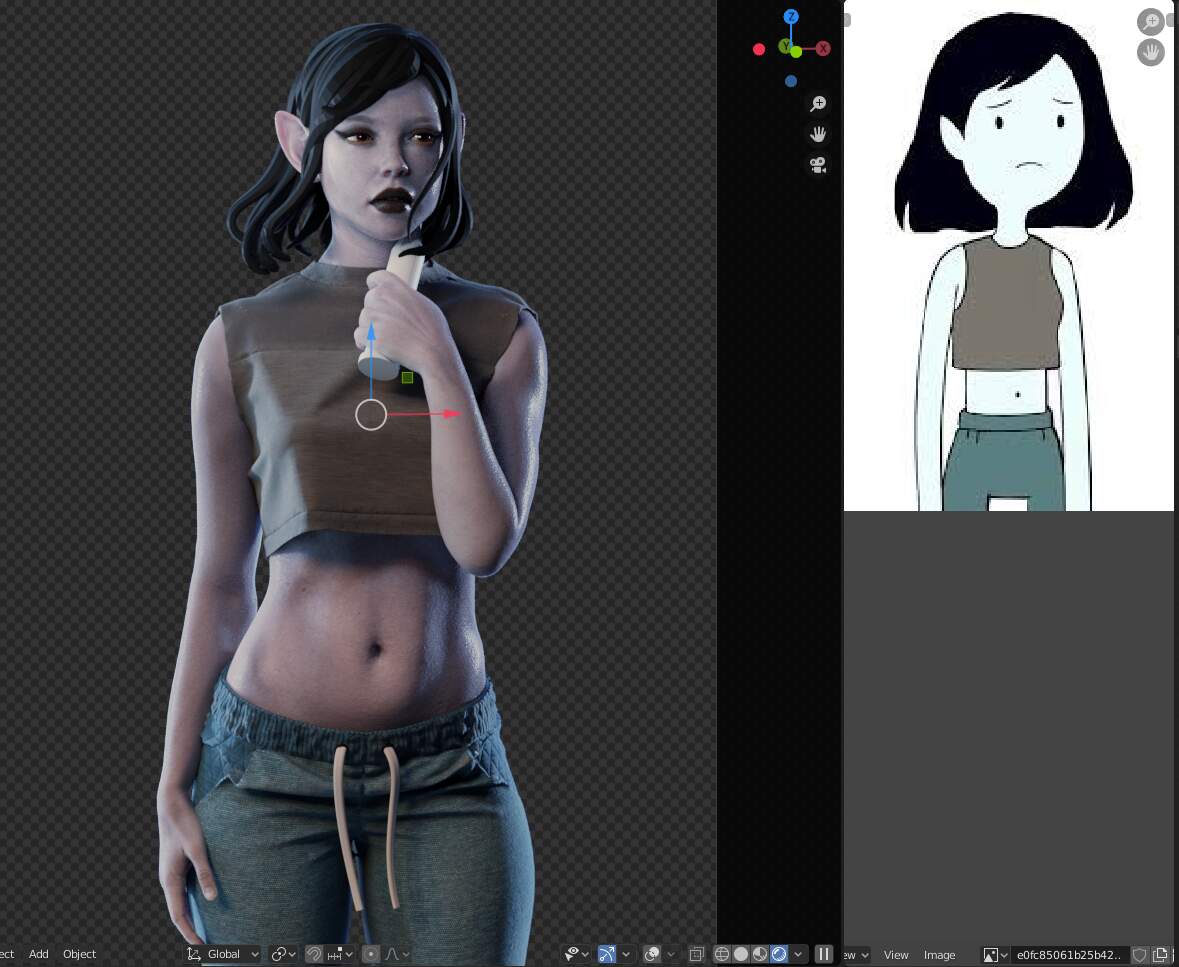
Task: Click the viewport pan hand icon
Action: (818, 135)
